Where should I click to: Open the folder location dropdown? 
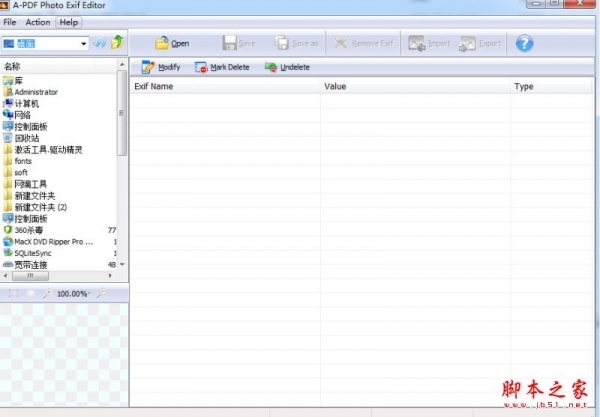[83, 44]
